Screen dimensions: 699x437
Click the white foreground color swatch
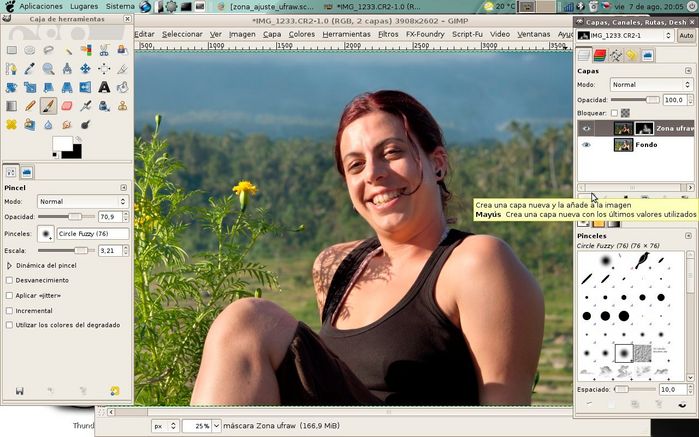click(61, 143)
